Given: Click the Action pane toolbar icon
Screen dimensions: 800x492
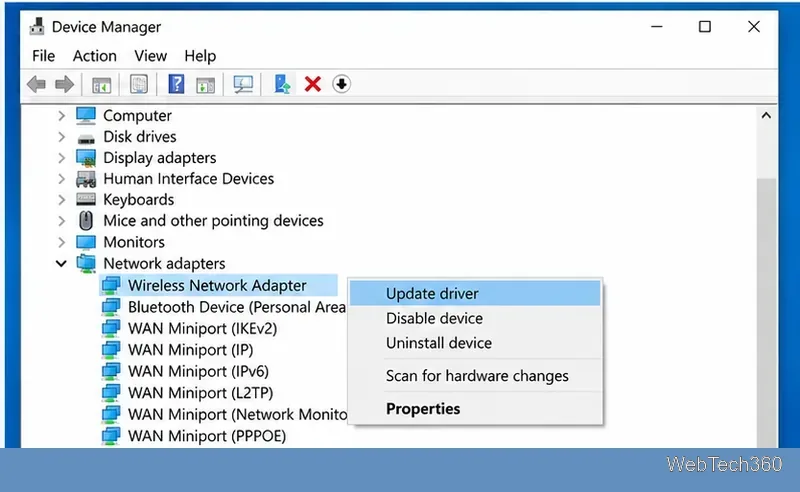Looking at the screenshot, I should click(205, 84).
